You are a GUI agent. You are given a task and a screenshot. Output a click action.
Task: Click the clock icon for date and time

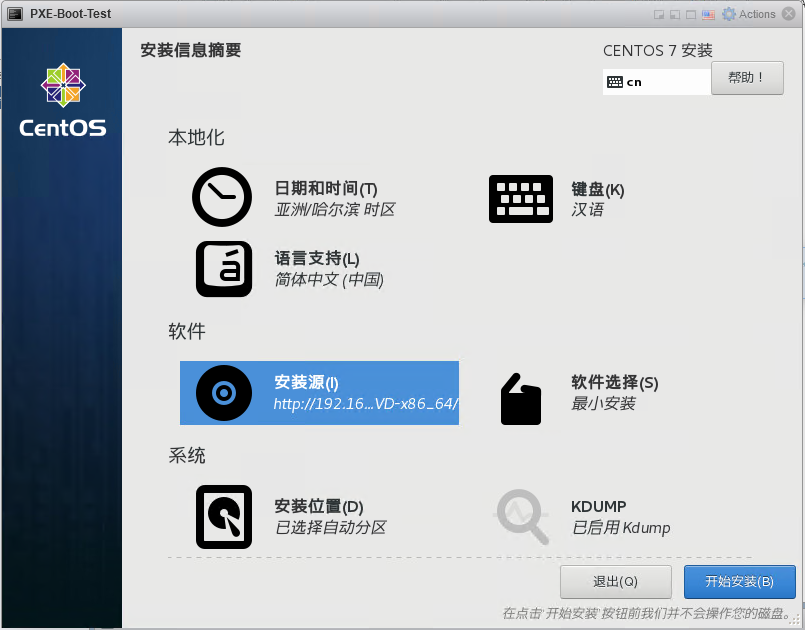tap(222, 197)
